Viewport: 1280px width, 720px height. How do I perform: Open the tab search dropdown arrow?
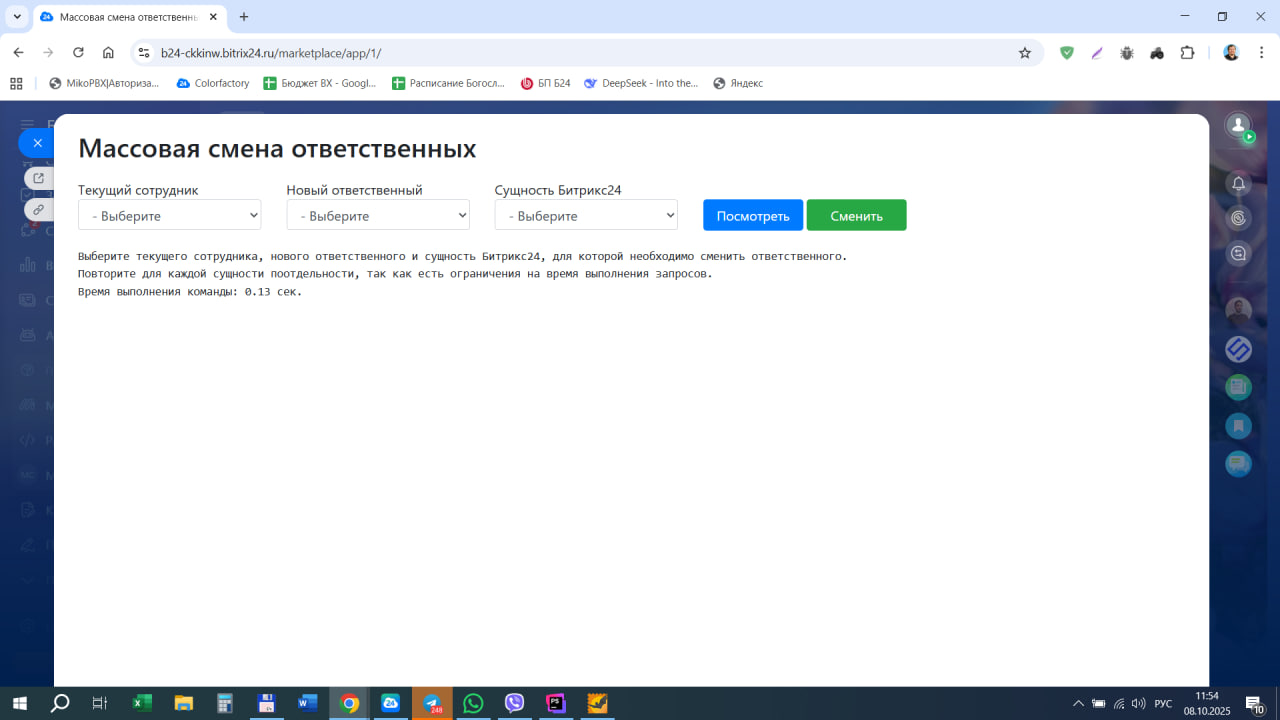[17, 17]
